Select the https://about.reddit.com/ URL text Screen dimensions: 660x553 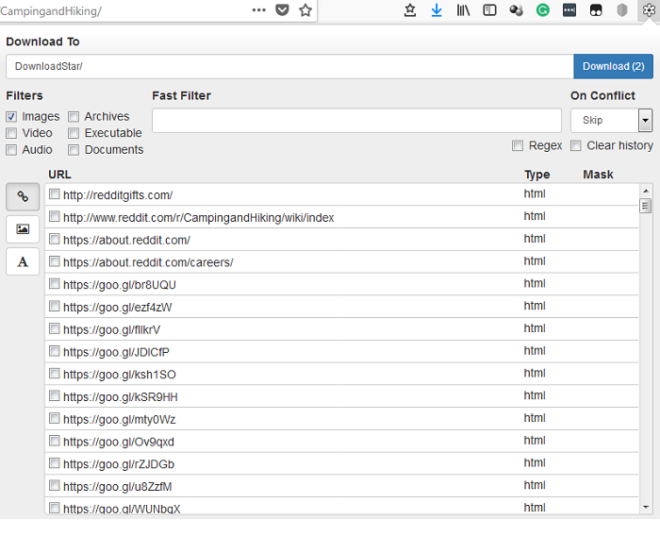point(127,240)
